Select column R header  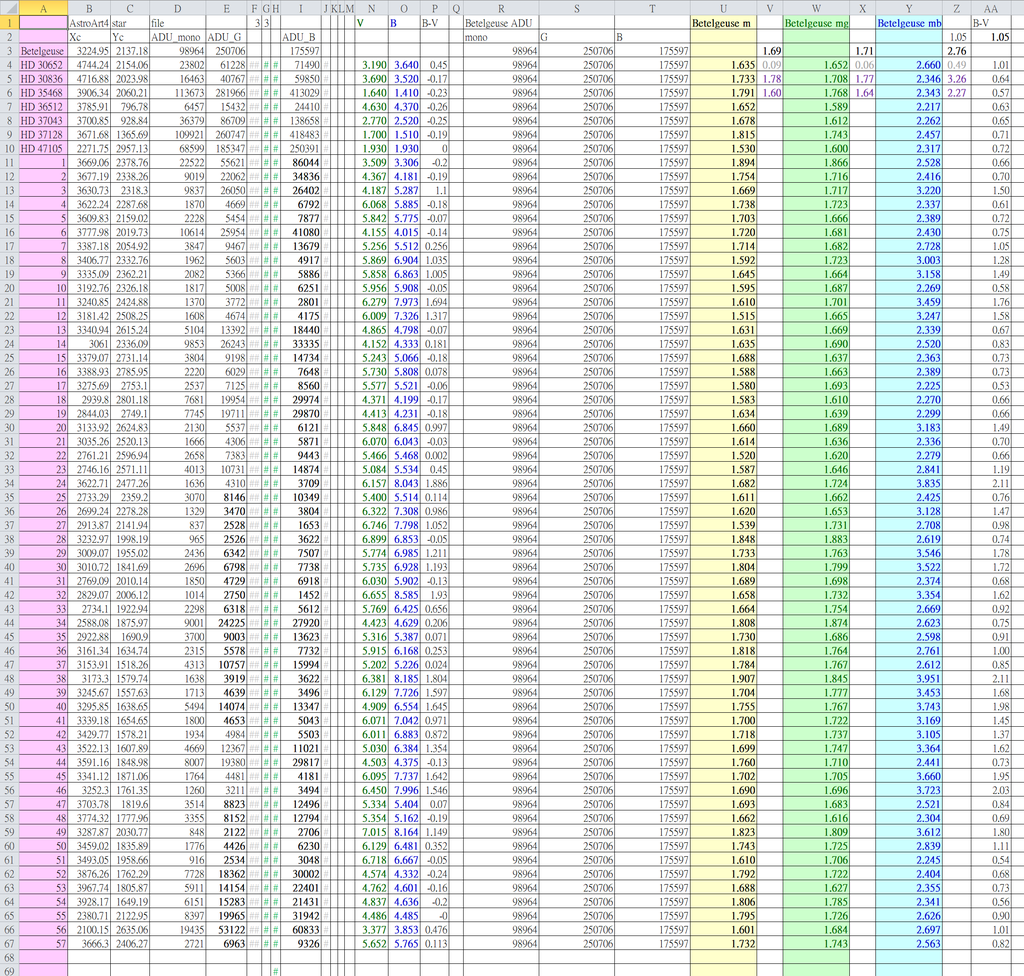pyautogui.click(x=501, y=8)
